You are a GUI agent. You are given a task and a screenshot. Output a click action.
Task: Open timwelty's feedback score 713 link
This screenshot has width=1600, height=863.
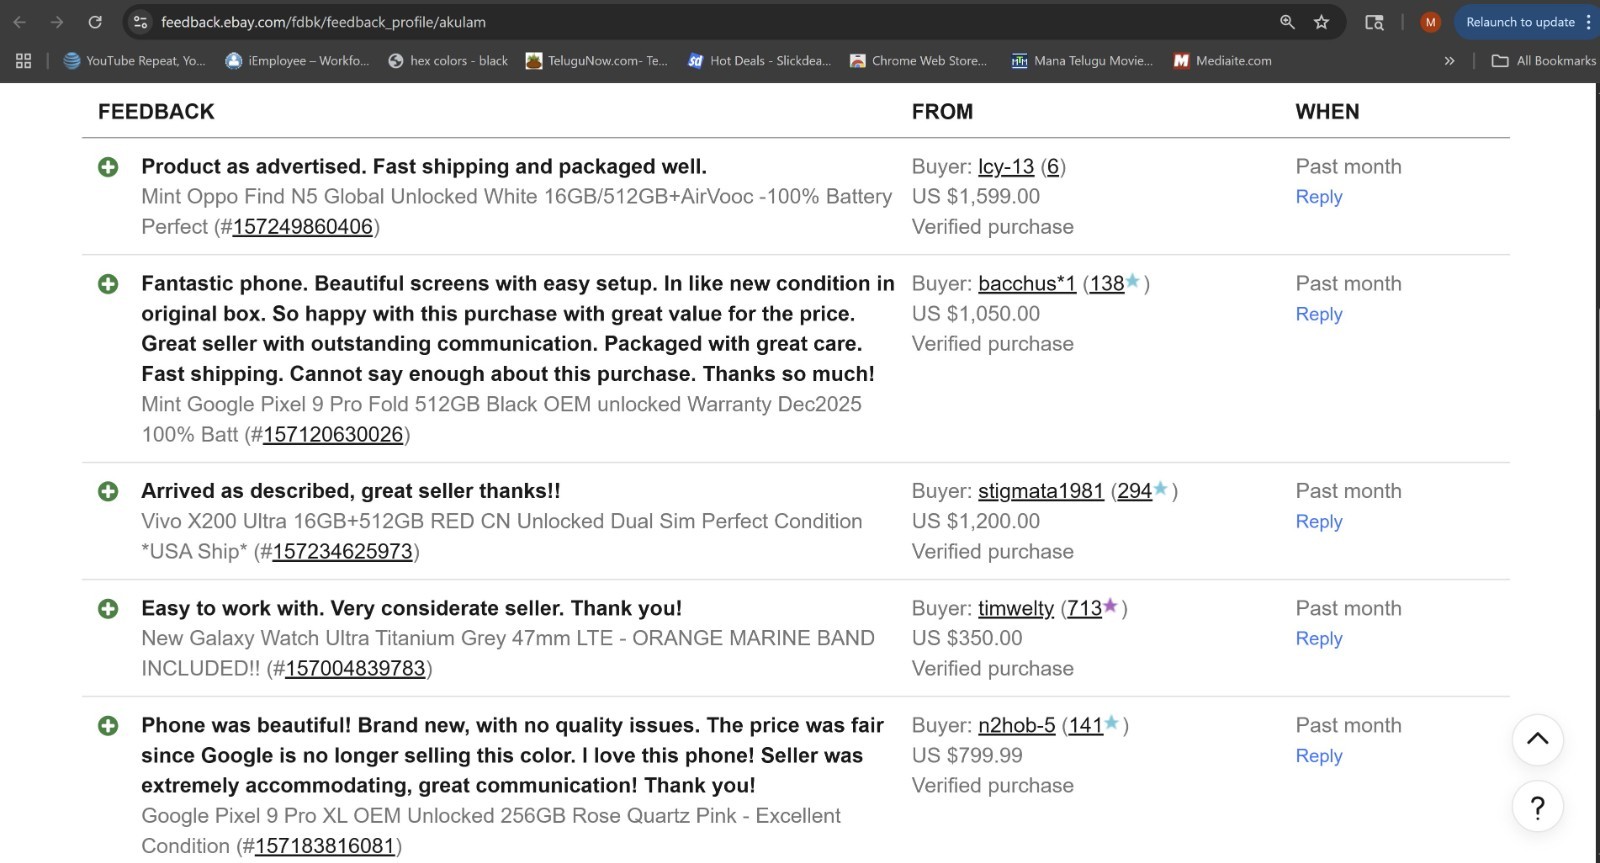coord(1084,609)
